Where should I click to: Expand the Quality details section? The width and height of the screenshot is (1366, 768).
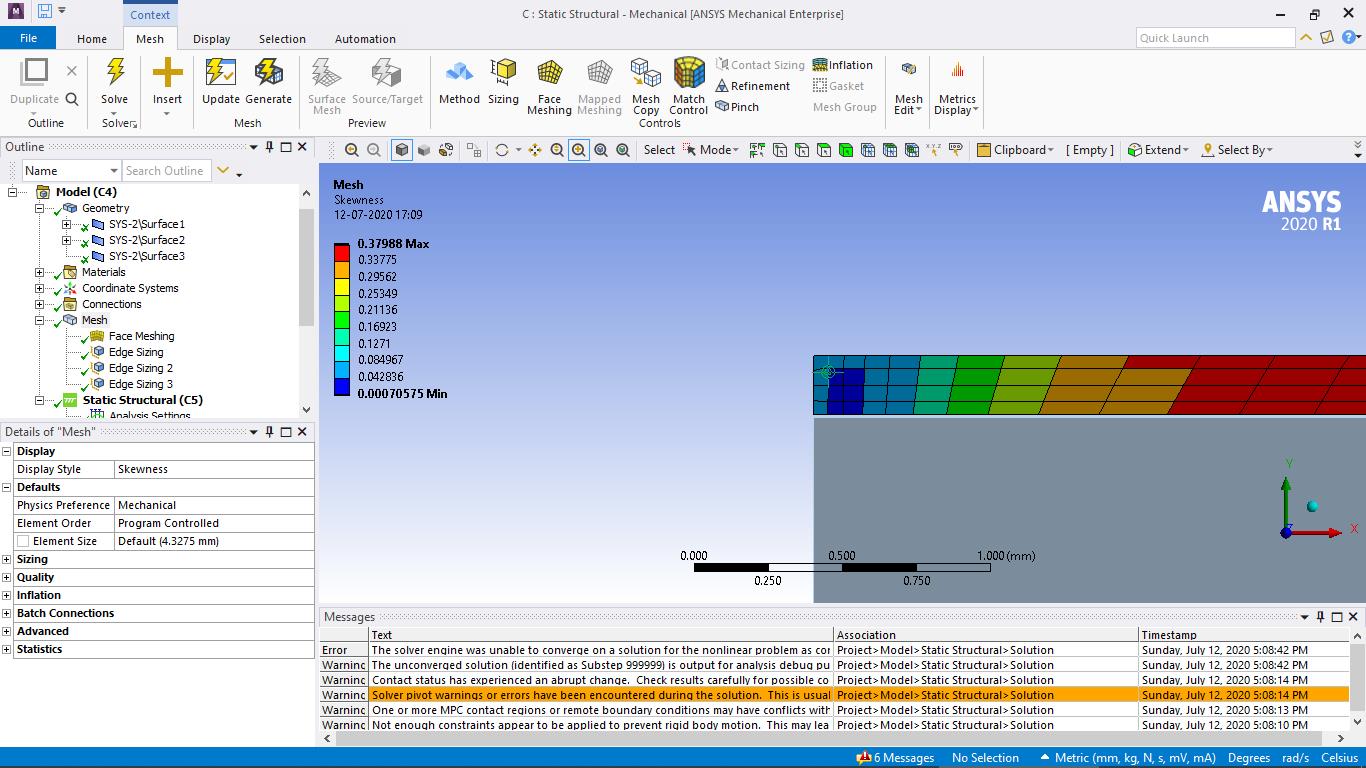(7, 577)
